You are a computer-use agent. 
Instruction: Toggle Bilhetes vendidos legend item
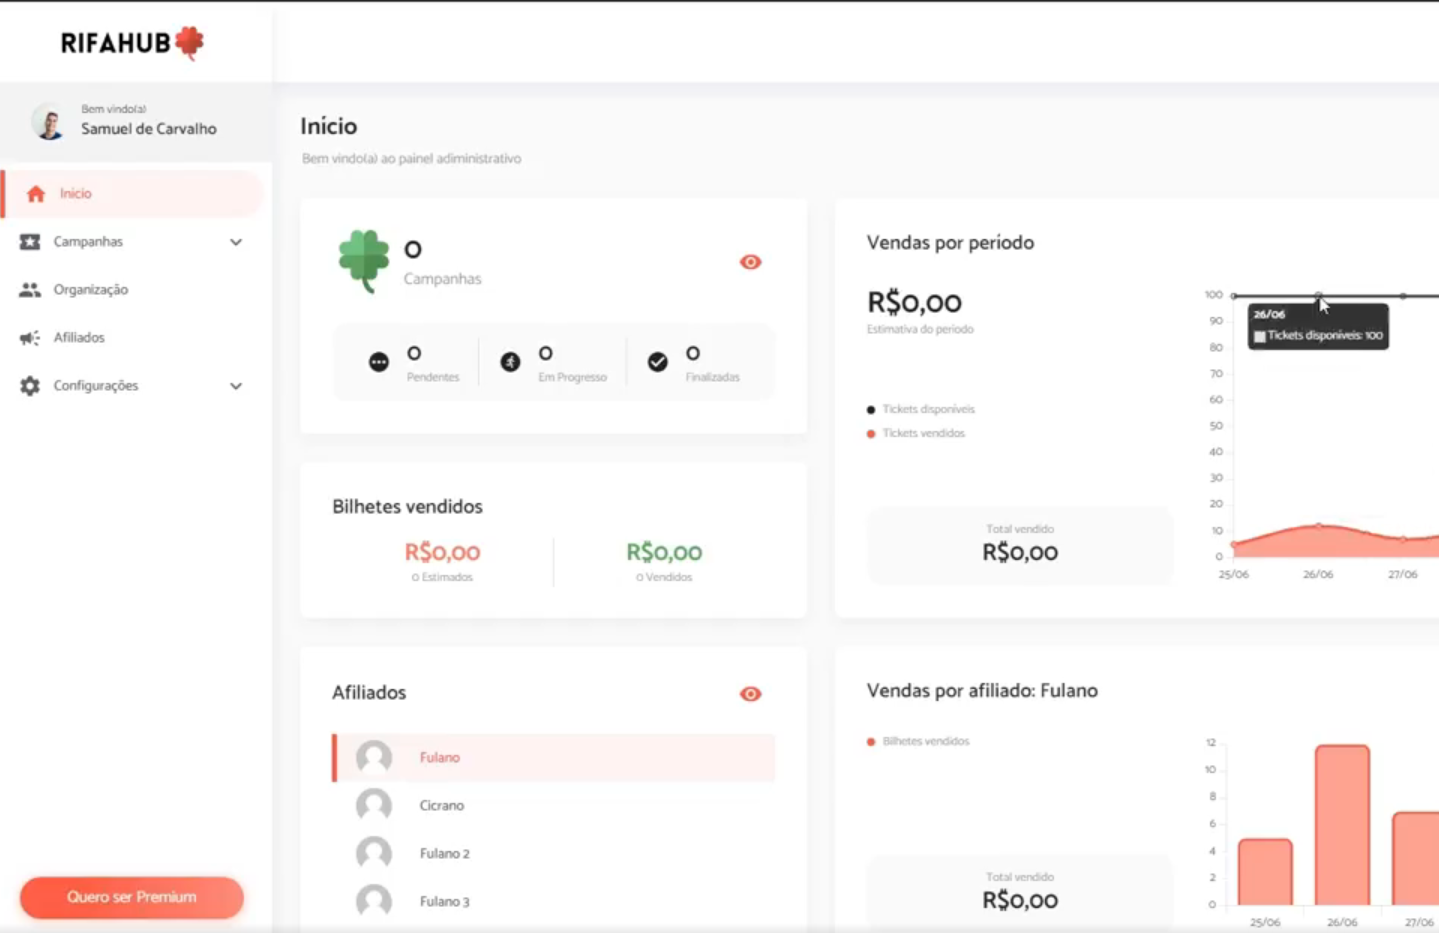tap(918, 742)
